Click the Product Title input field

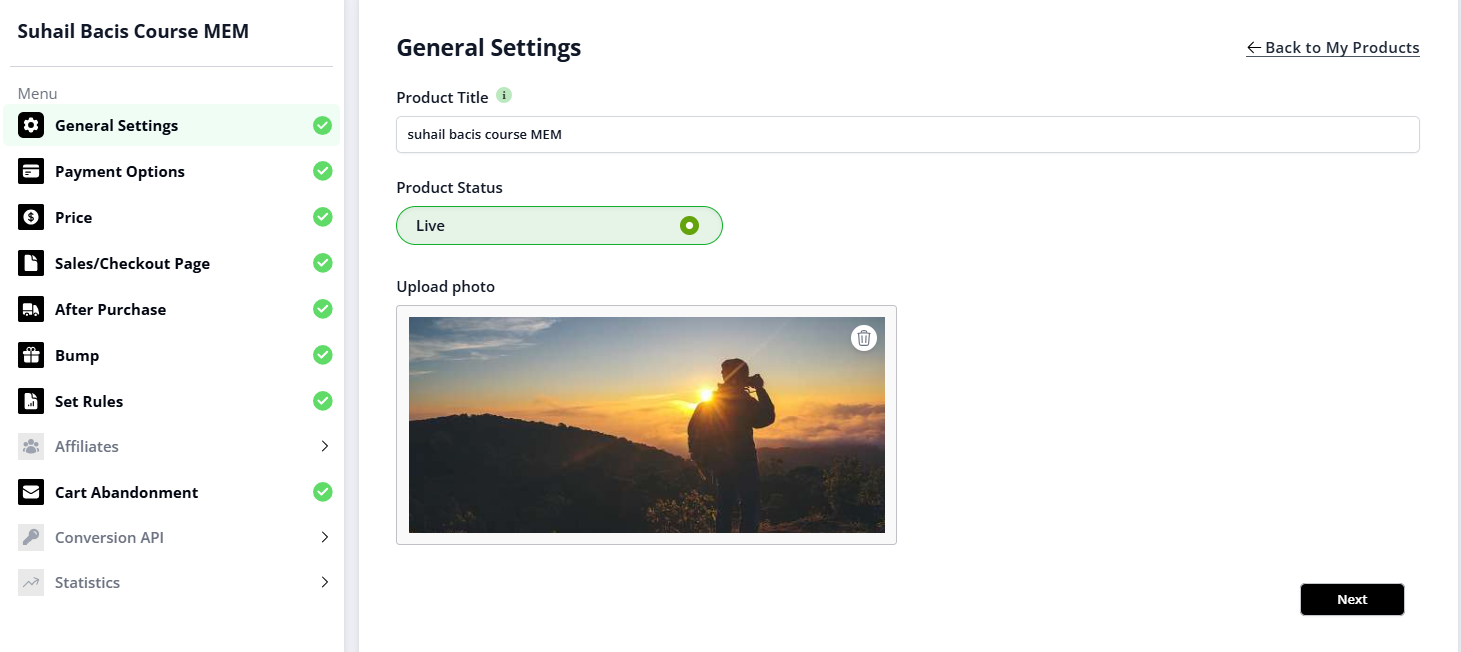pyautogui.click(x=908, y=134)
